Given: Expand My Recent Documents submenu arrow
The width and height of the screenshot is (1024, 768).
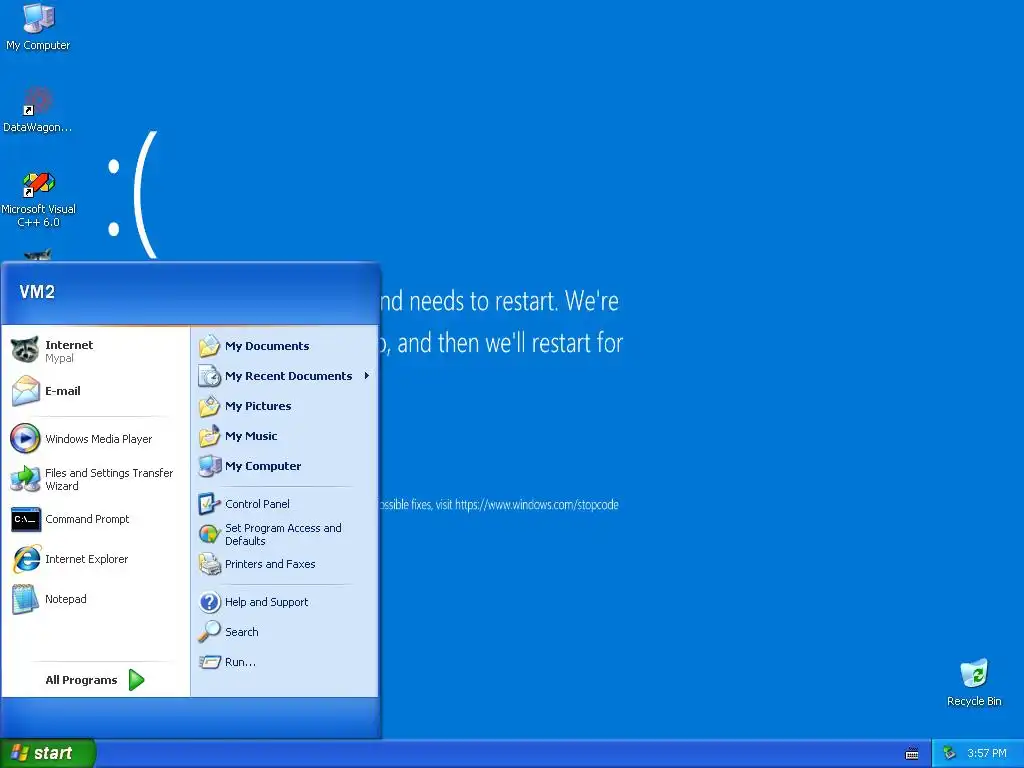Looking at the screenshot, I should click(367, 376).
